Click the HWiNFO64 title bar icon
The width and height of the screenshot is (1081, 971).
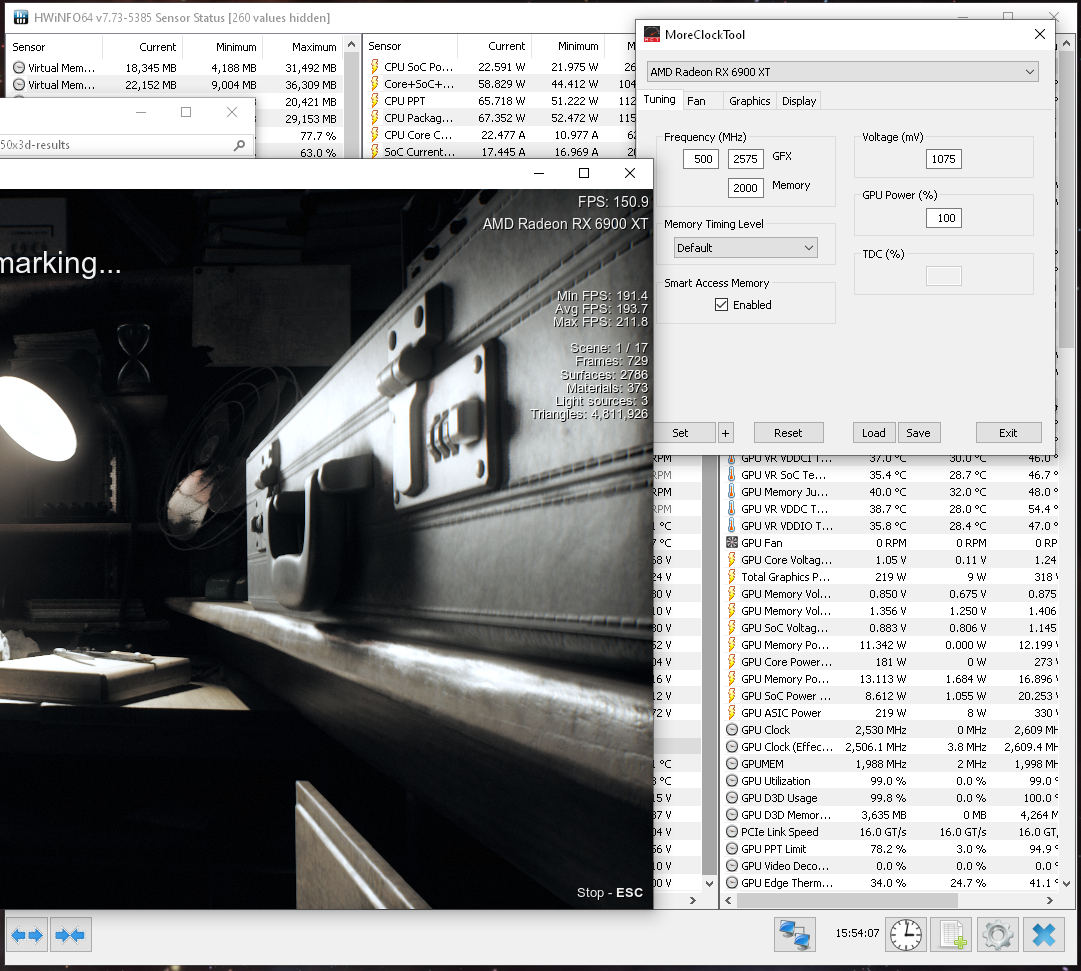[x=21, y=17]
